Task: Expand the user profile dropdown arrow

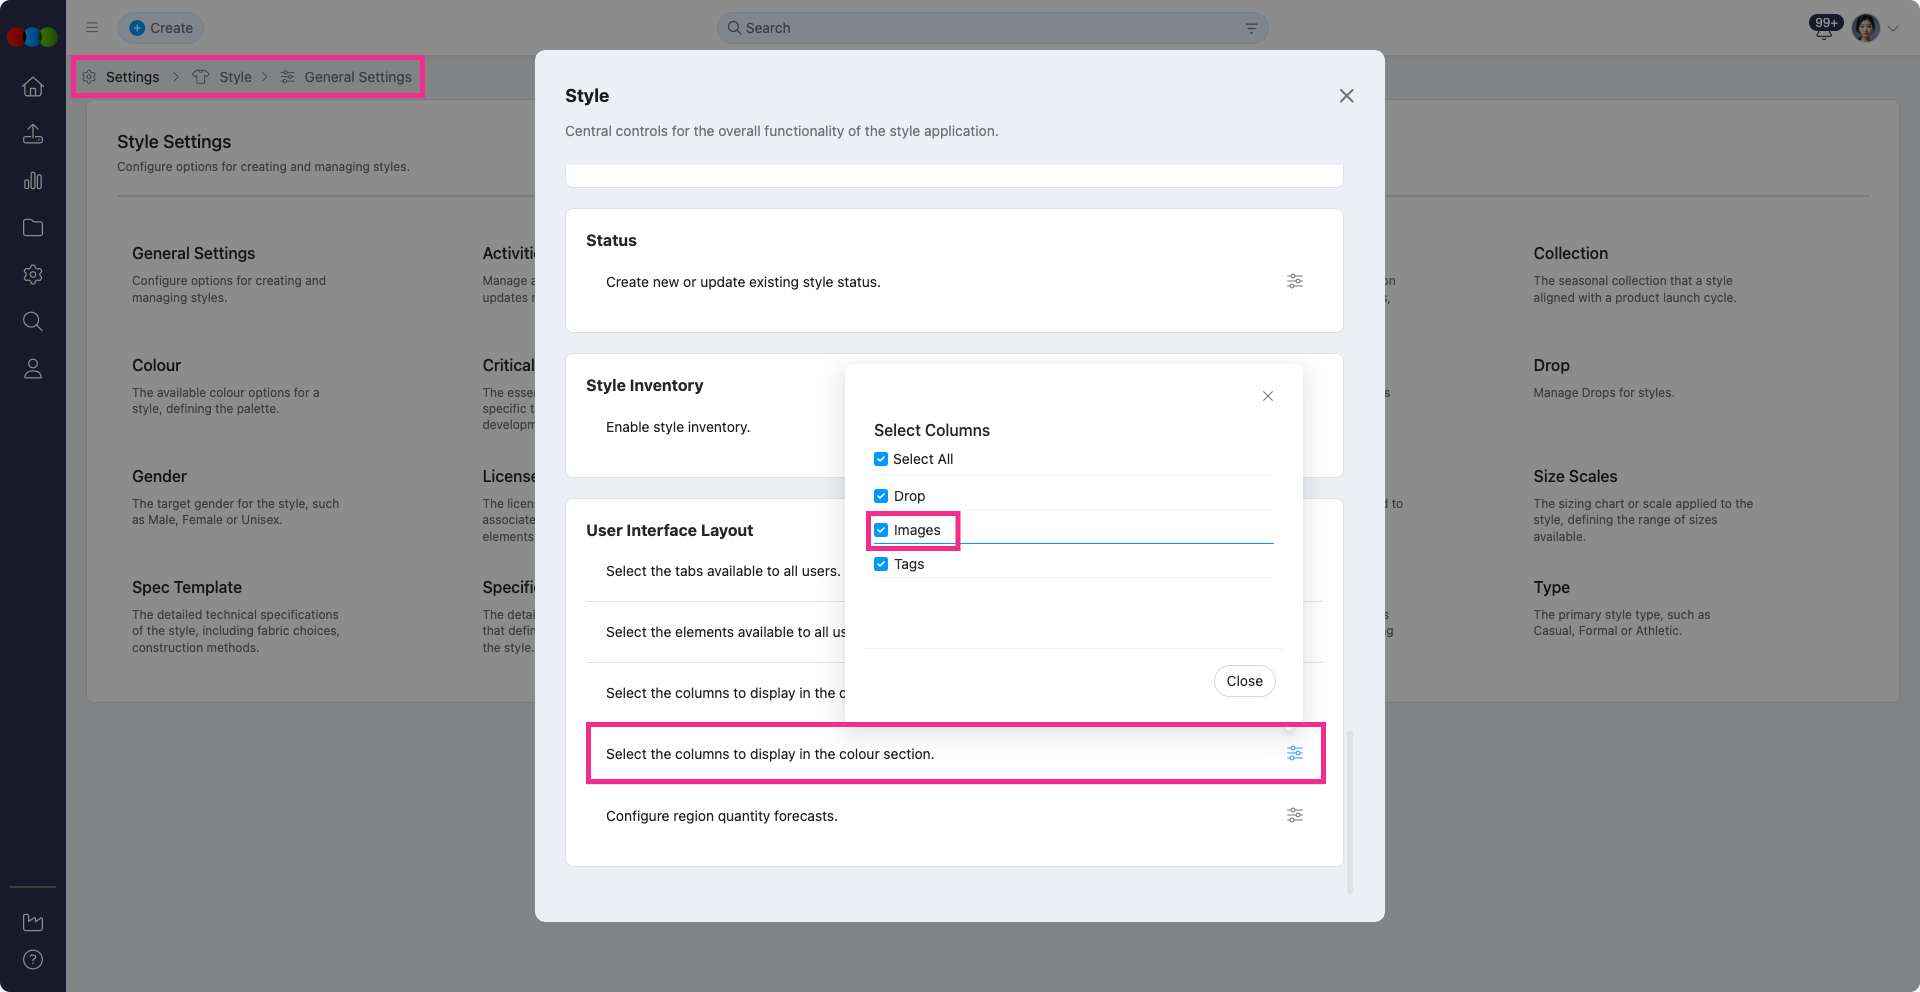Action: tap(1893, 29)
